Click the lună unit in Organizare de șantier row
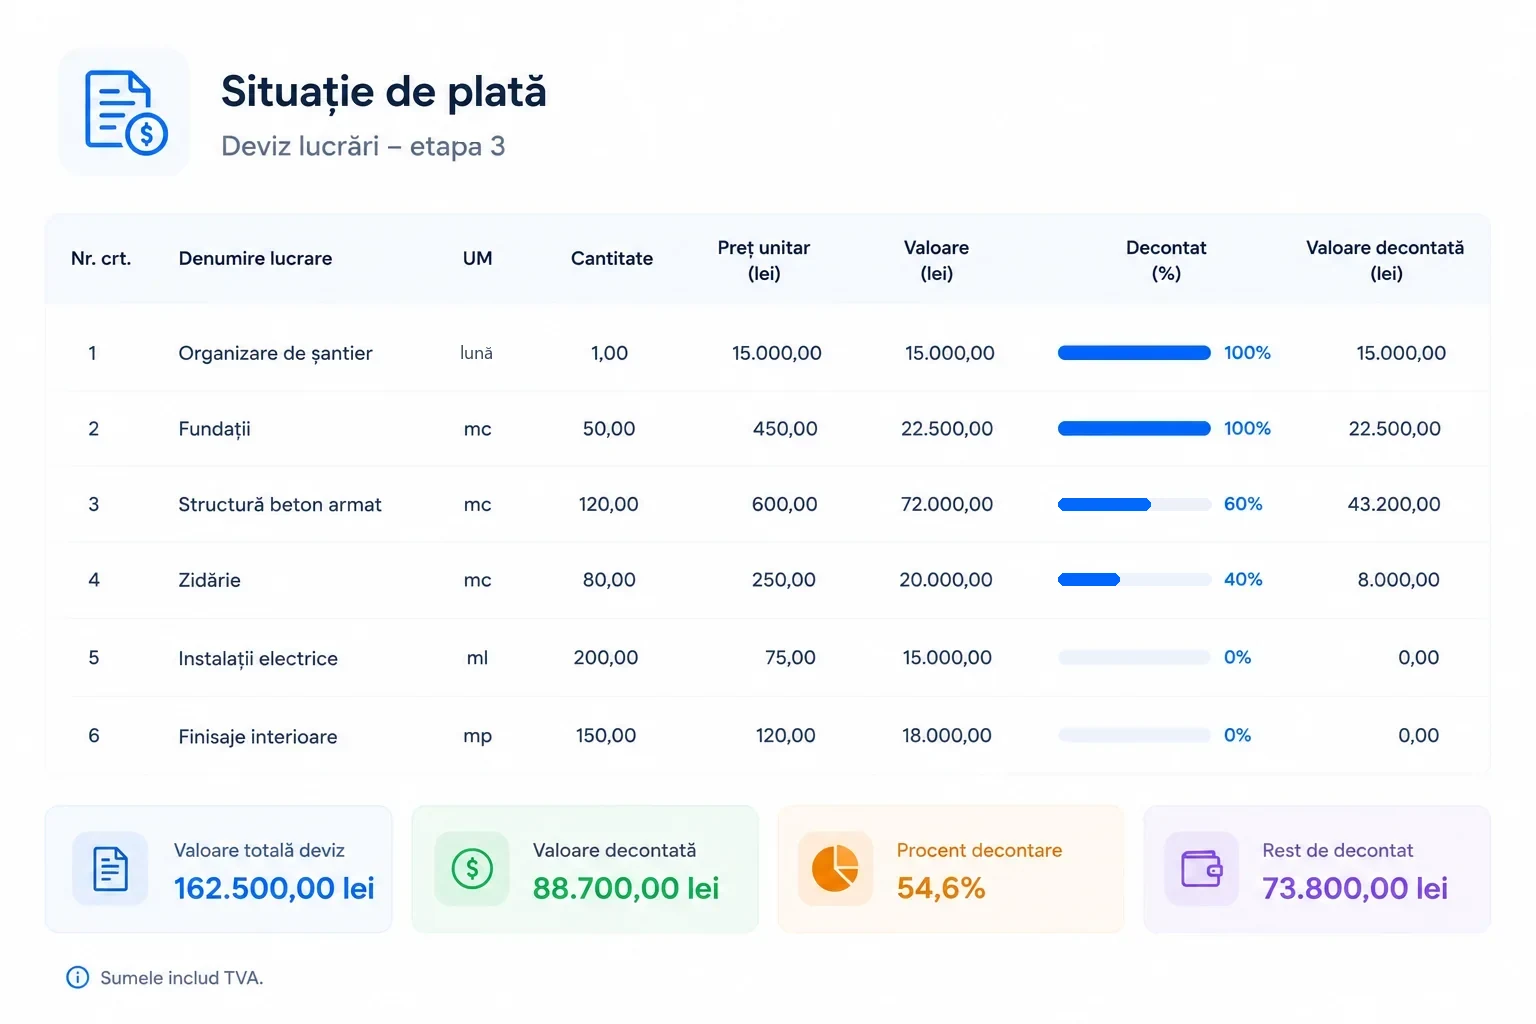1536x1024 pixels. click(x=476, y=353)
